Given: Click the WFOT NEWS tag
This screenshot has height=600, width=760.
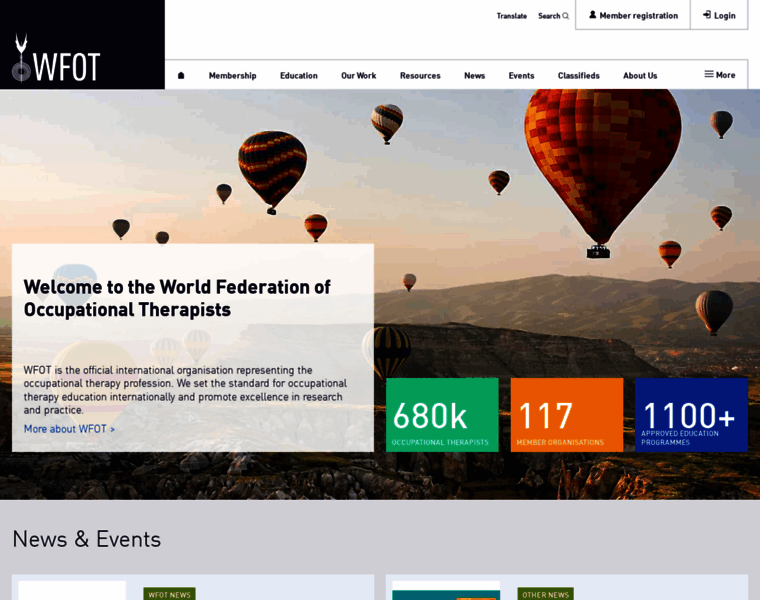Looking at the screenshot, I should [170, 594].
